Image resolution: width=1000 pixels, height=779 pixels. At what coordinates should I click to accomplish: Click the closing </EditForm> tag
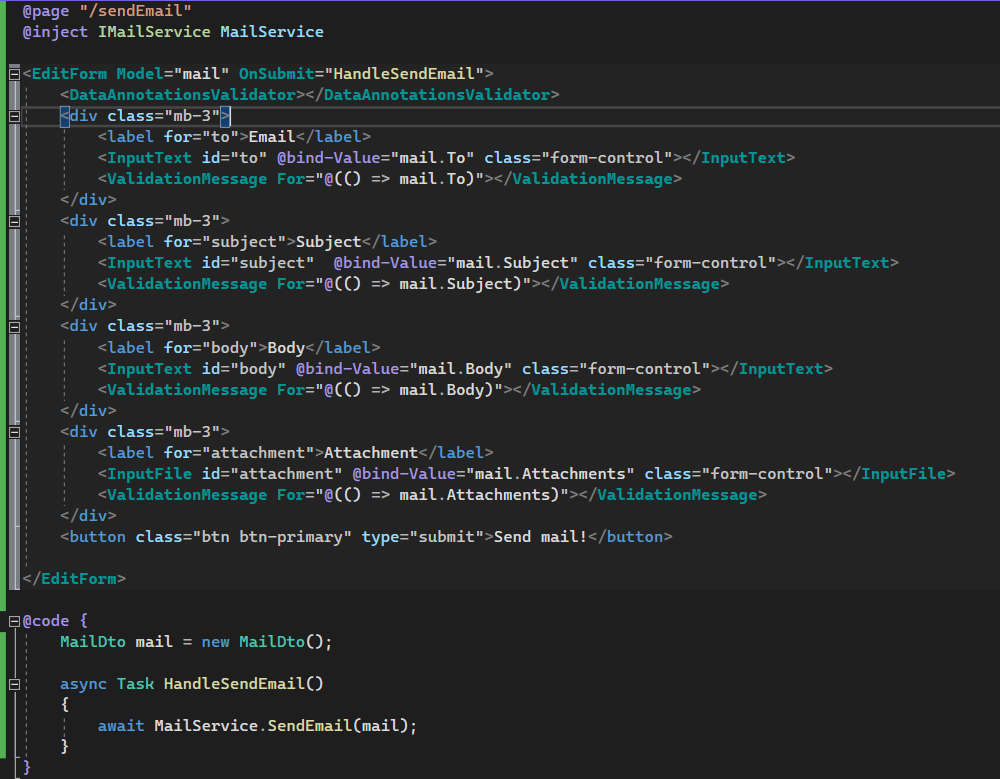[x=74, y=580]
